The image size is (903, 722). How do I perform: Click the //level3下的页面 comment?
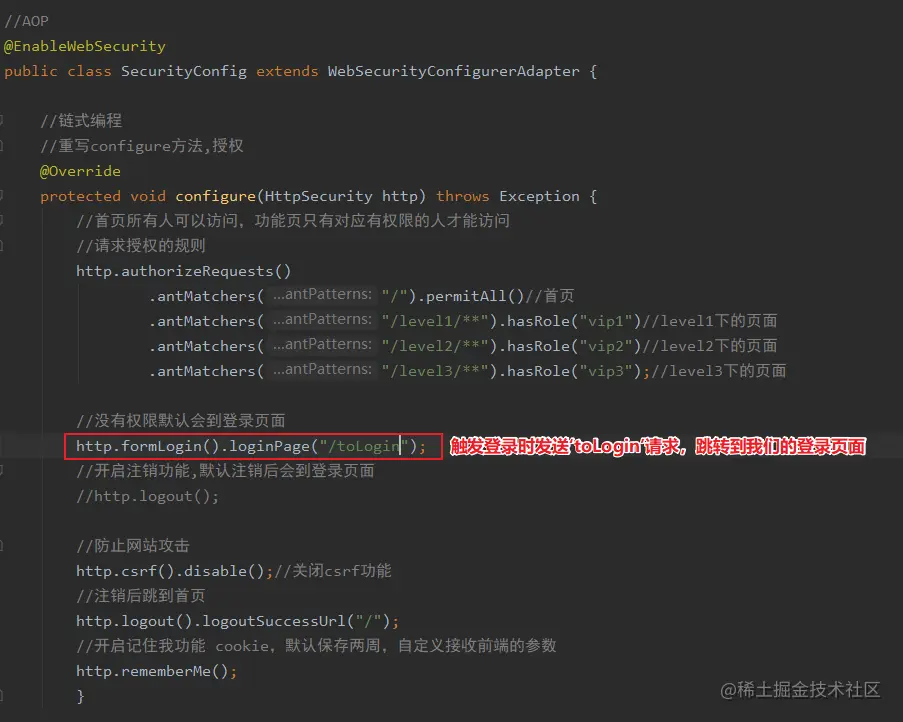(719, 371)
